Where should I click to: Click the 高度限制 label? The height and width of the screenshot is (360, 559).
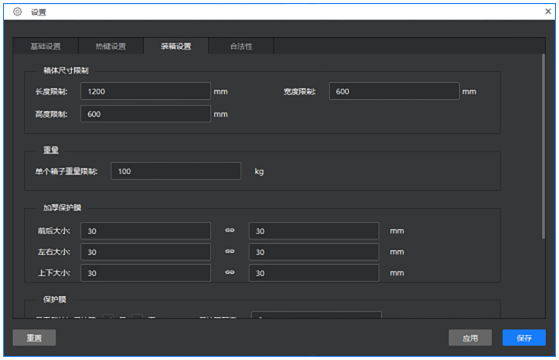pyautogui.click(x=51, y=114)
